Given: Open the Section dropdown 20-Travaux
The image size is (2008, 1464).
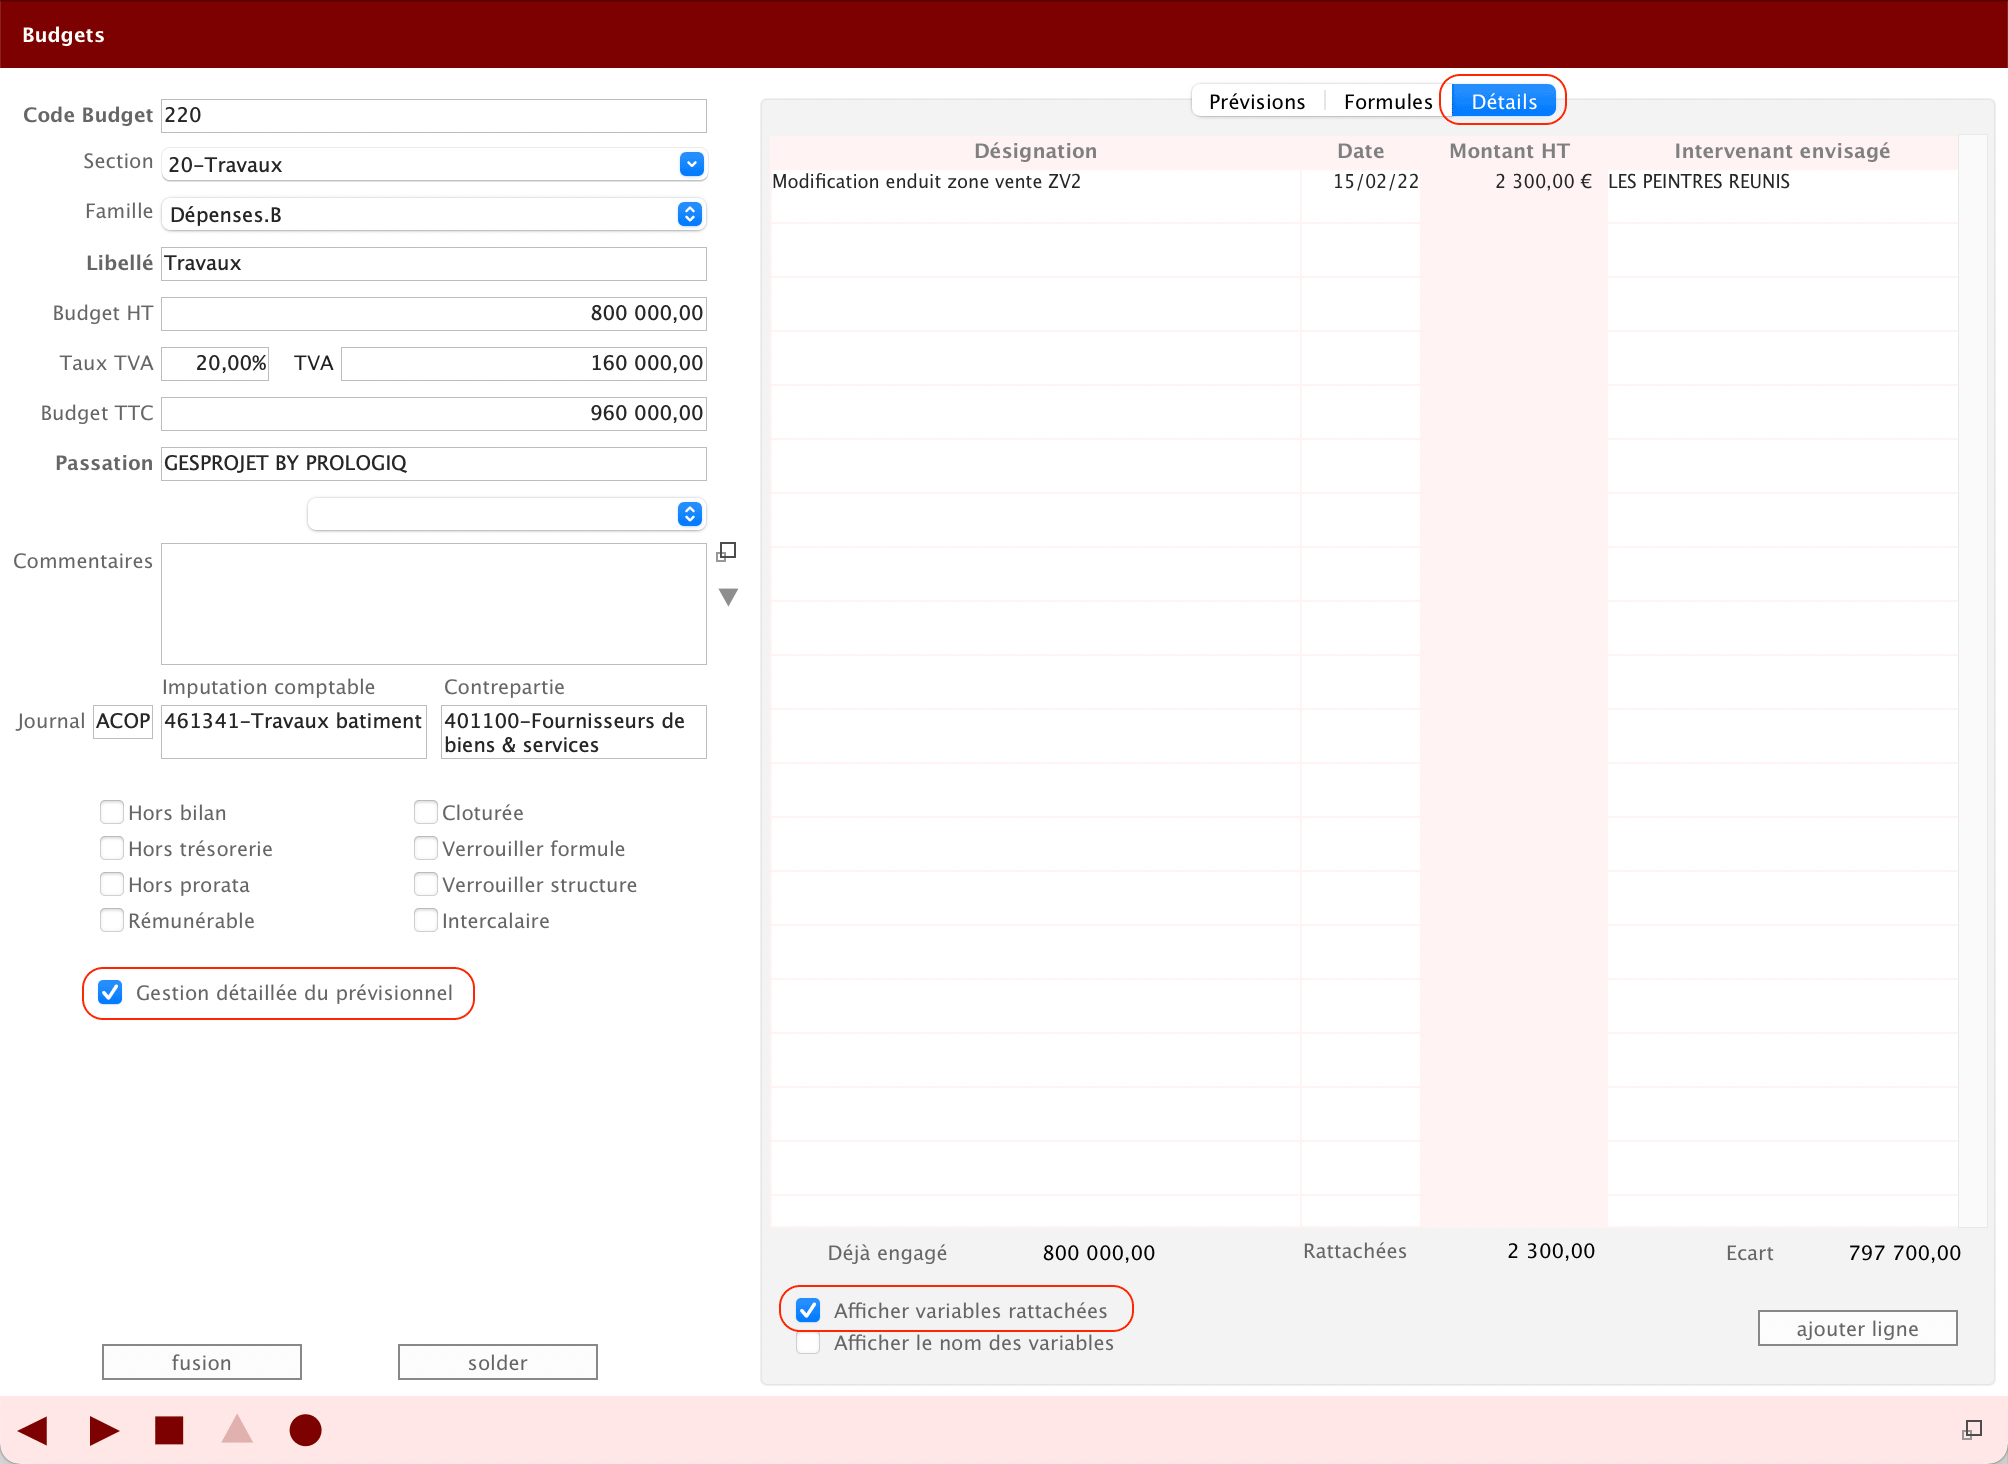Looking at the screenshot, I should point(434,164).
